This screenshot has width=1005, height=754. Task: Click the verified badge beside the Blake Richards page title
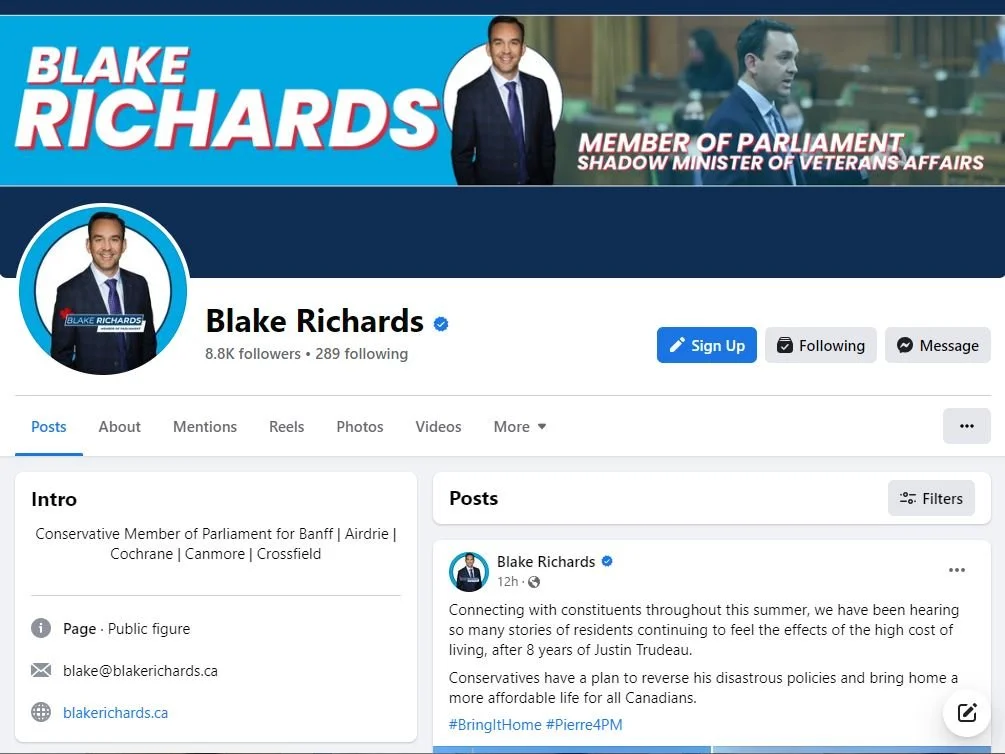(x=440, y=324)
